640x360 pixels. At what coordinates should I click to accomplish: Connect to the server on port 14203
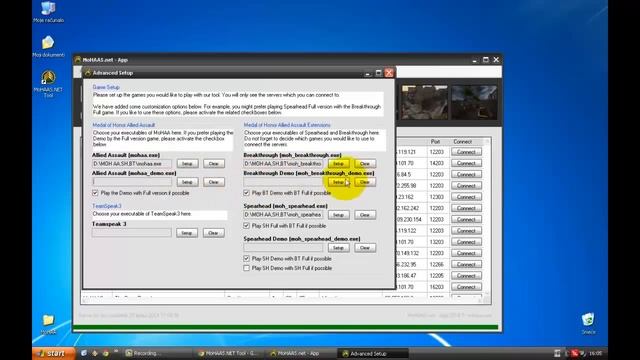[466, 163]
